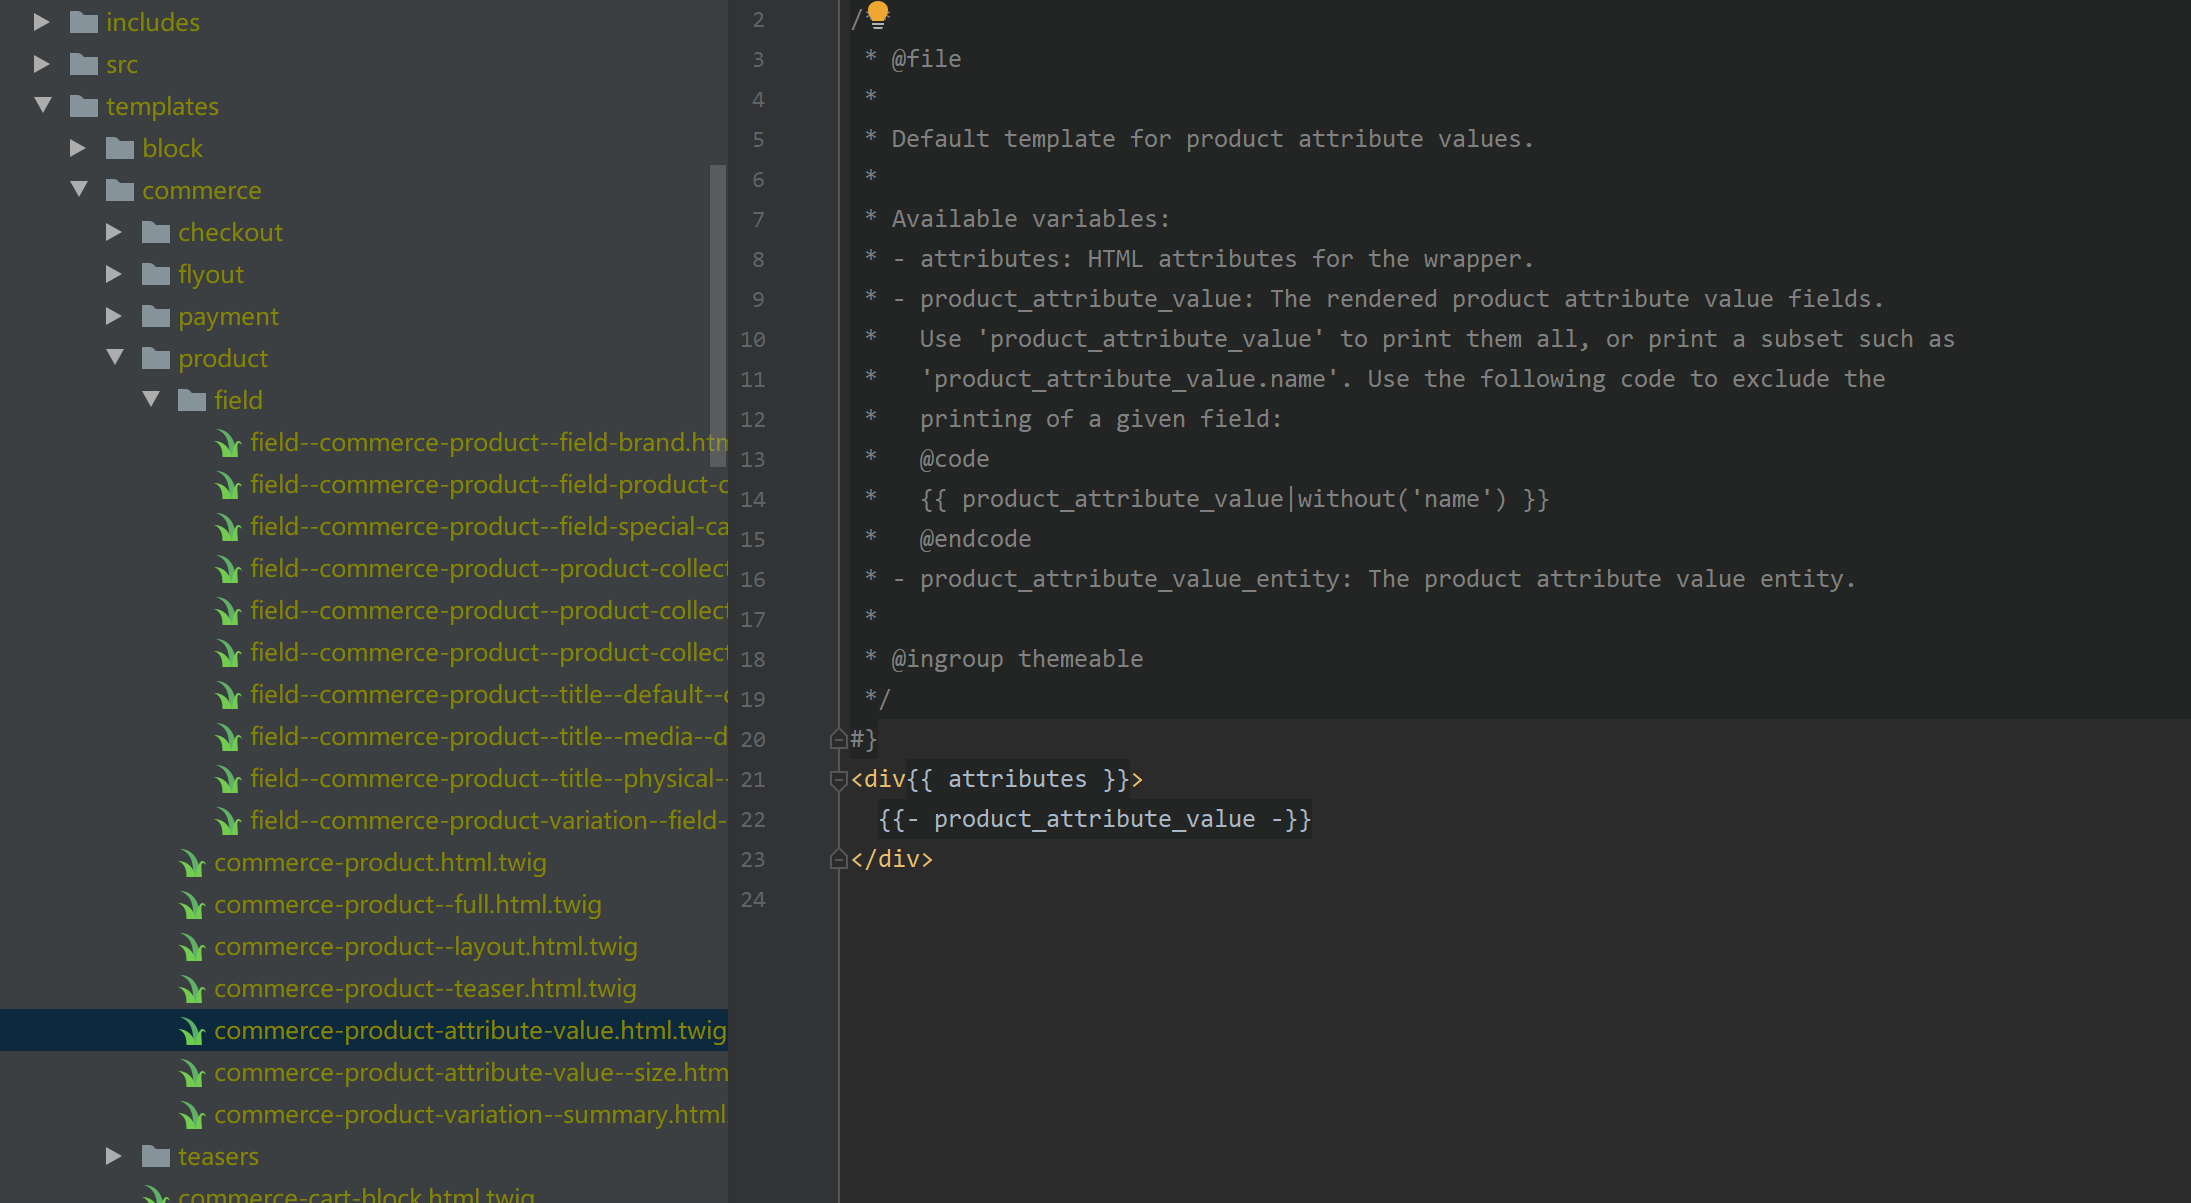Collapse the commerce folder arrow
This screenshot has width=2191, height=1203.
click(79, 189)
